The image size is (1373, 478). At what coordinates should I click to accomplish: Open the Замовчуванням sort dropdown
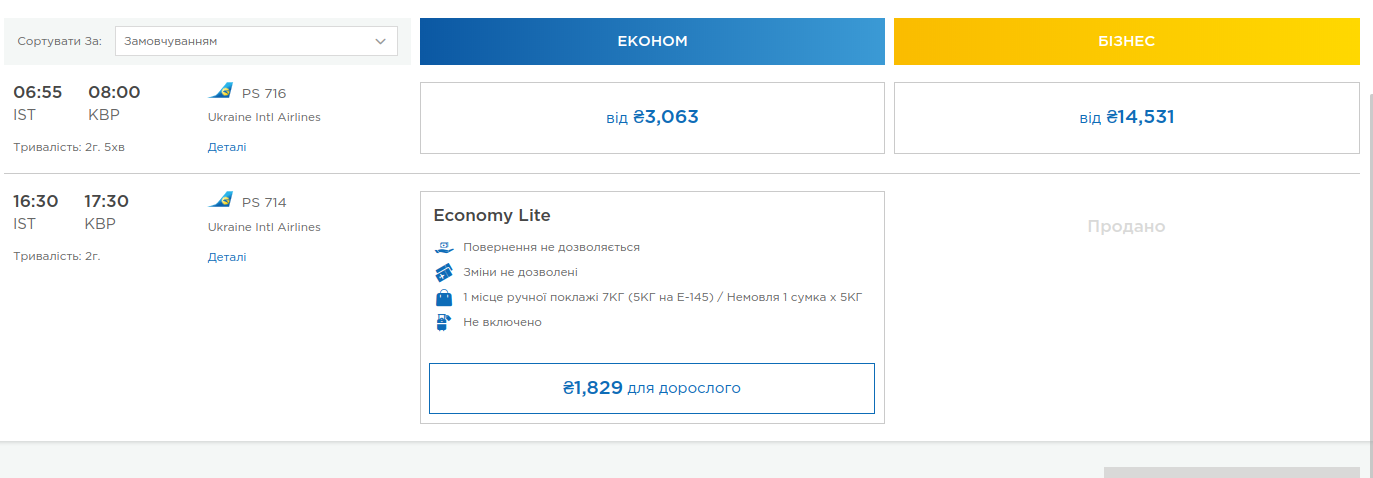coord(256,41)
